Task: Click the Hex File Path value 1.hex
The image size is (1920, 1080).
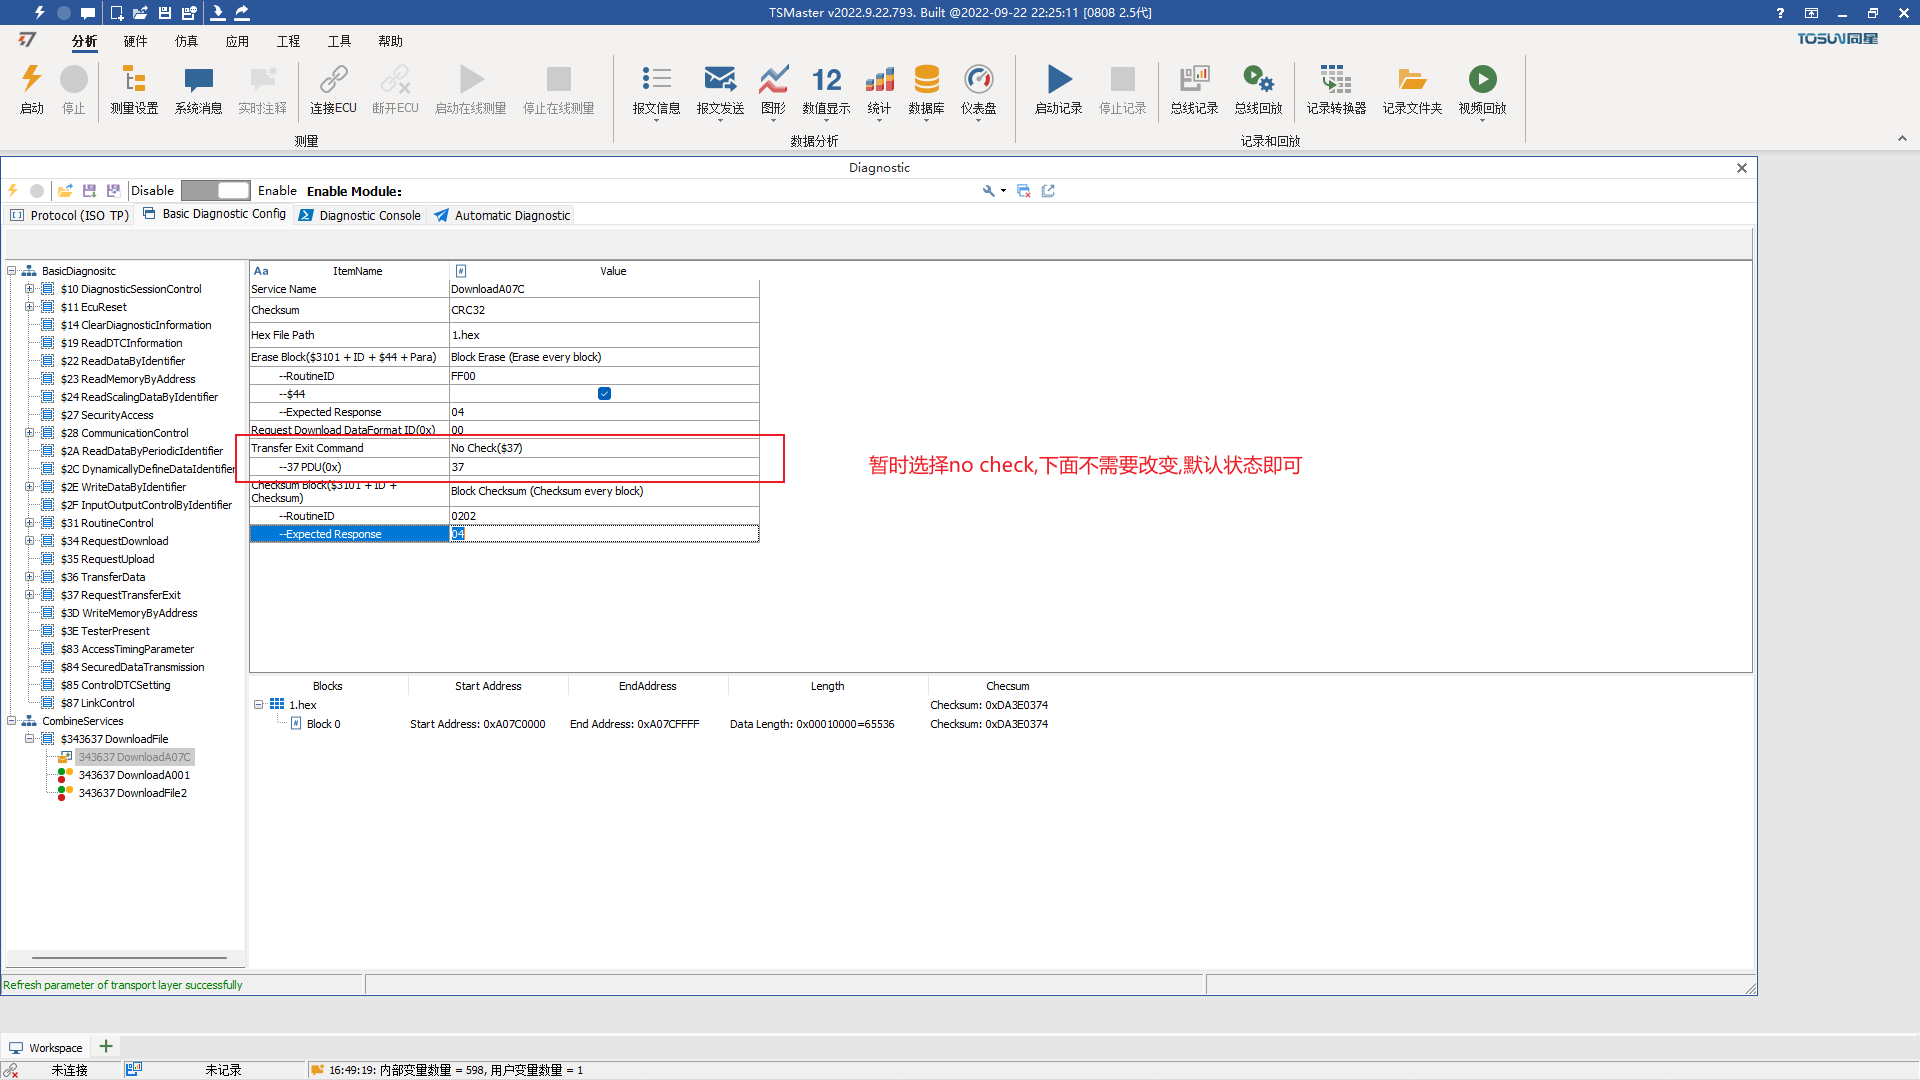Action: click(x=604, y=335)
